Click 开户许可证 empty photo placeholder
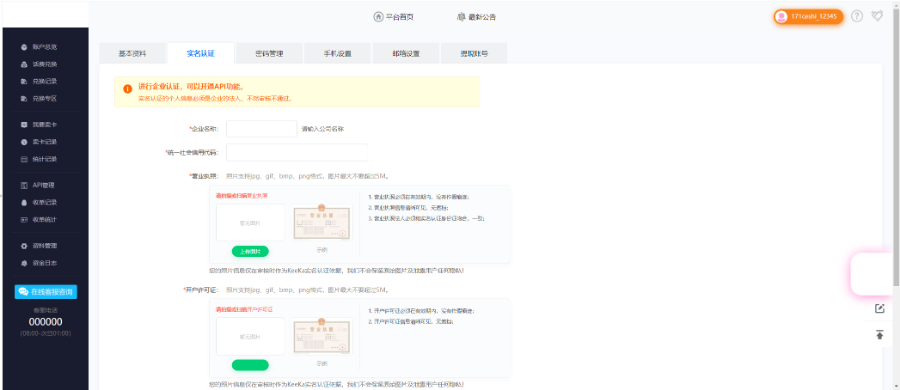Screen dimensions: 900x390 (x=250, y=337)
